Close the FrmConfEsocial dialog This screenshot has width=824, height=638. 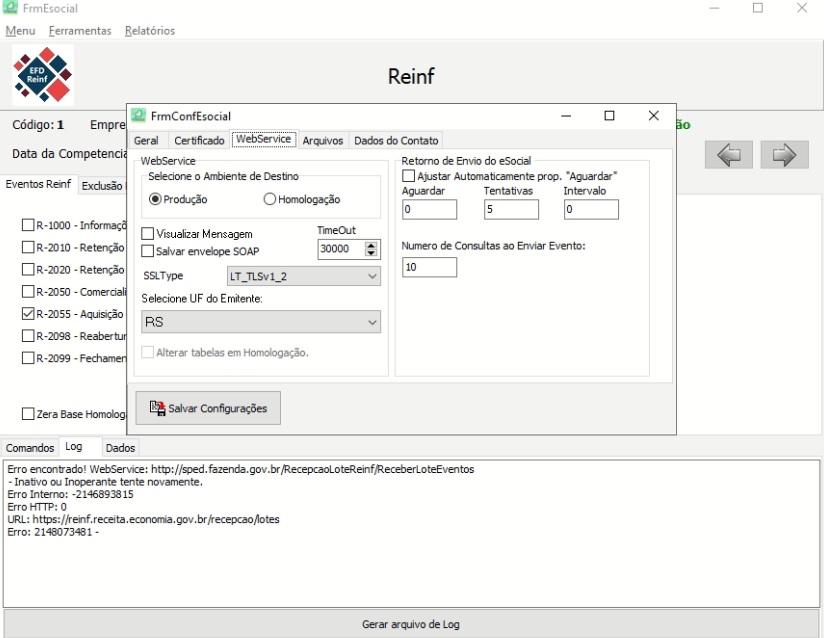653,116
